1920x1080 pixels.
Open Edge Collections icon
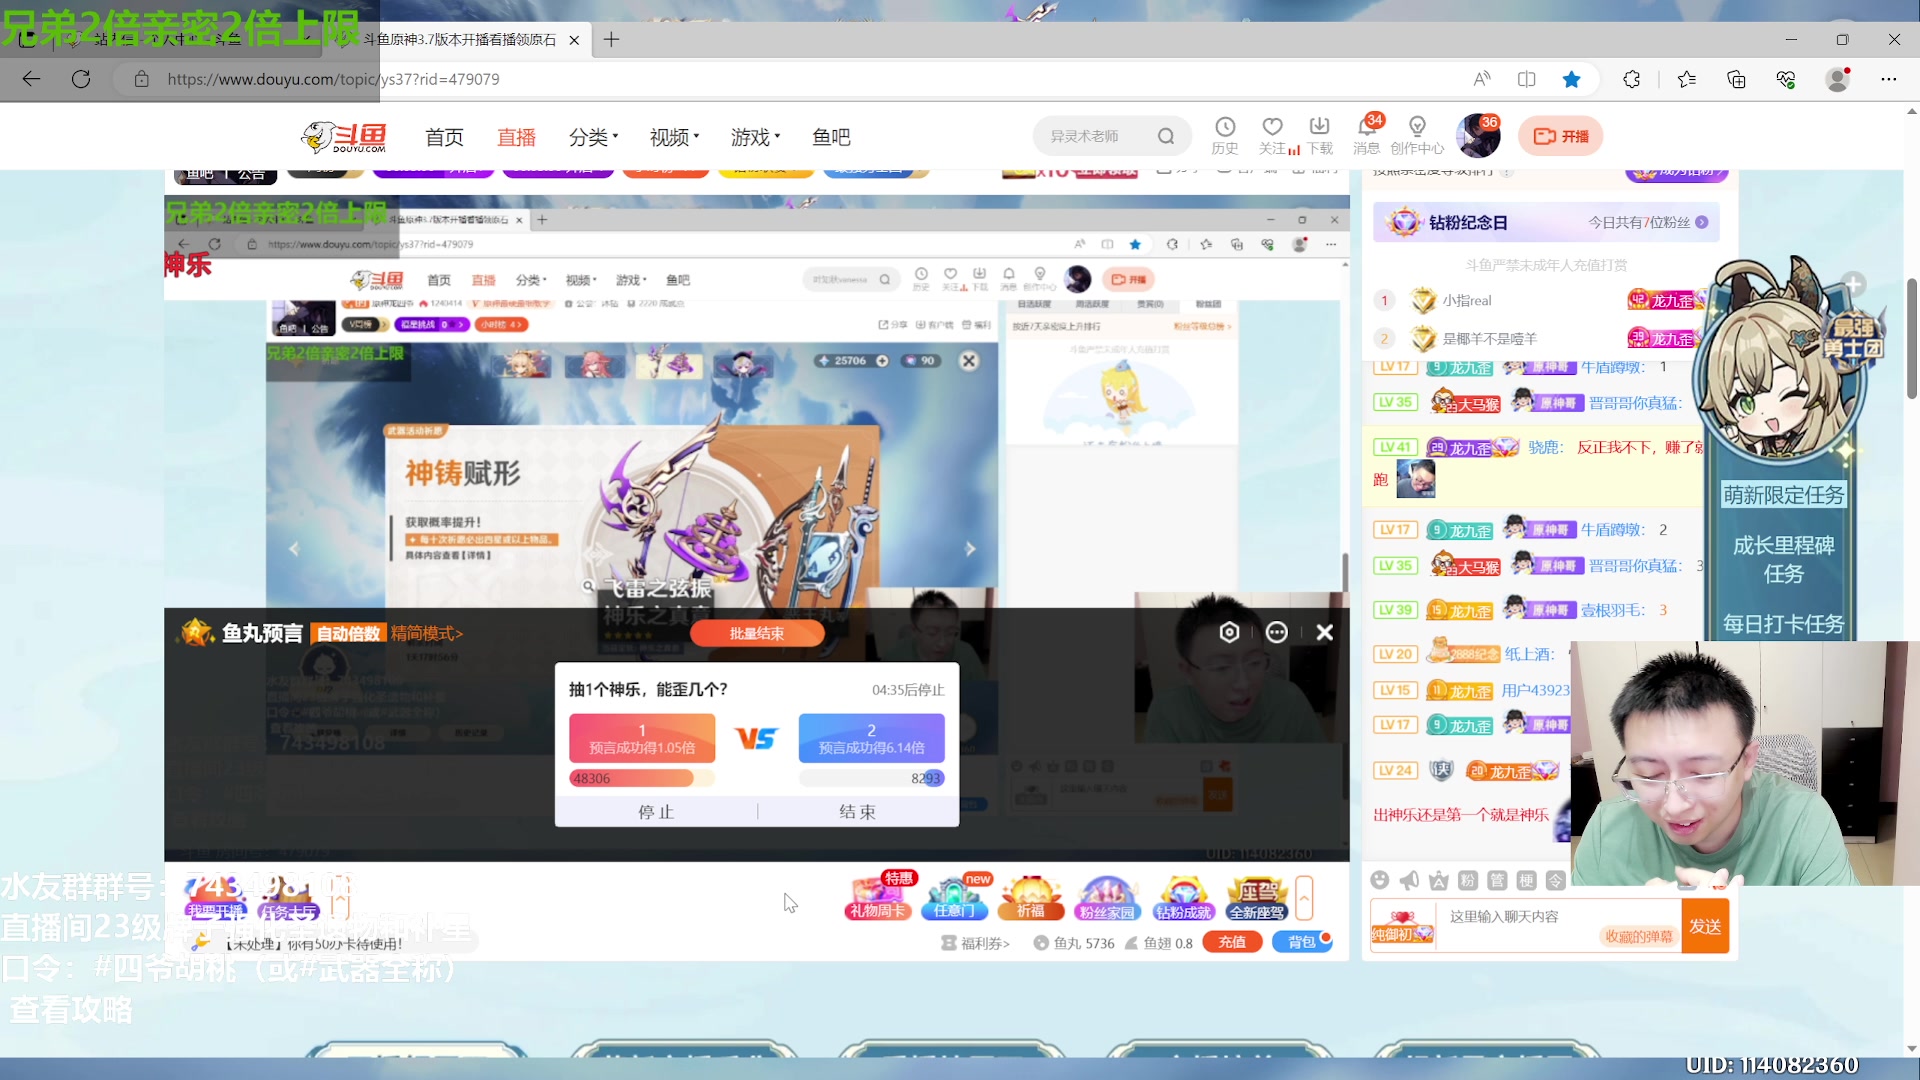[x=1736, y=79]
